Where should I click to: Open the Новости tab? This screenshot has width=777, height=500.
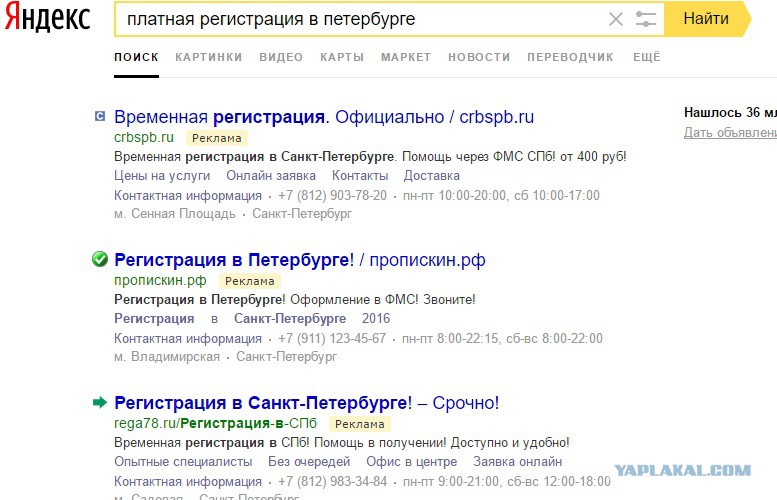coord(479,57)
